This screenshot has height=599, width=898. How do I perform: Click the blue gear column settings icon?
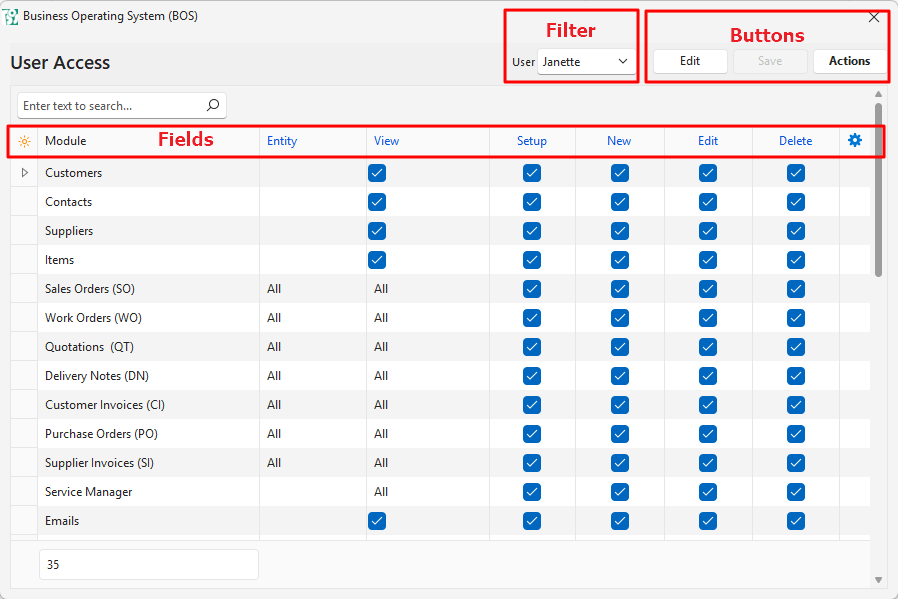[854, 141]
